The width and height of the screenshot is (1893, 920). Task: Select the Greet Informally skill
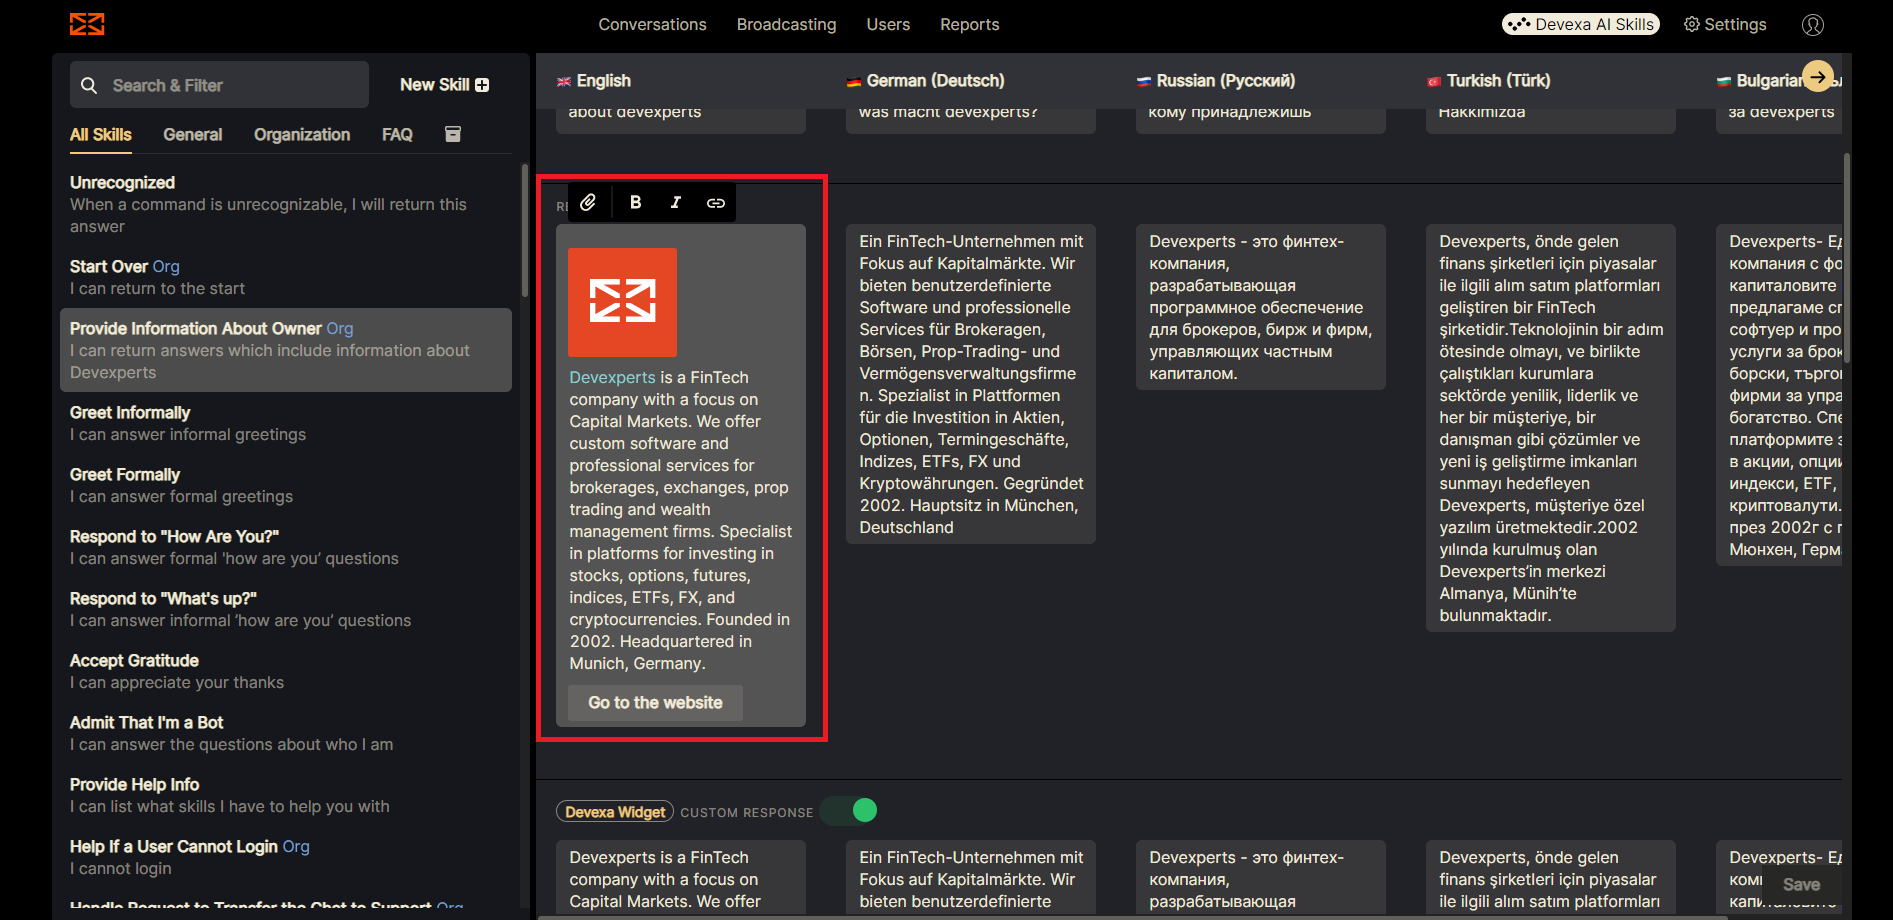coord(286,423)
